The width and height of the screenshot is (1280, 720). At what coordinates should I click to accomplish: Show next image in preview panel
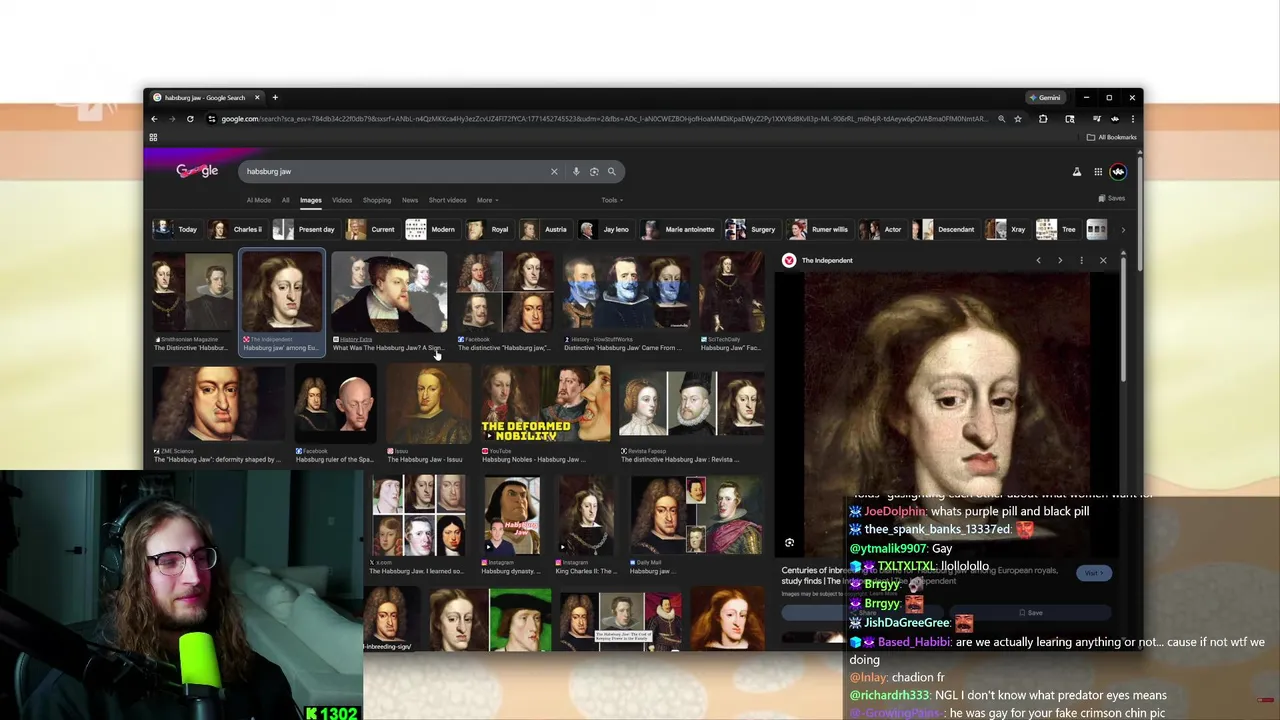1060,260
